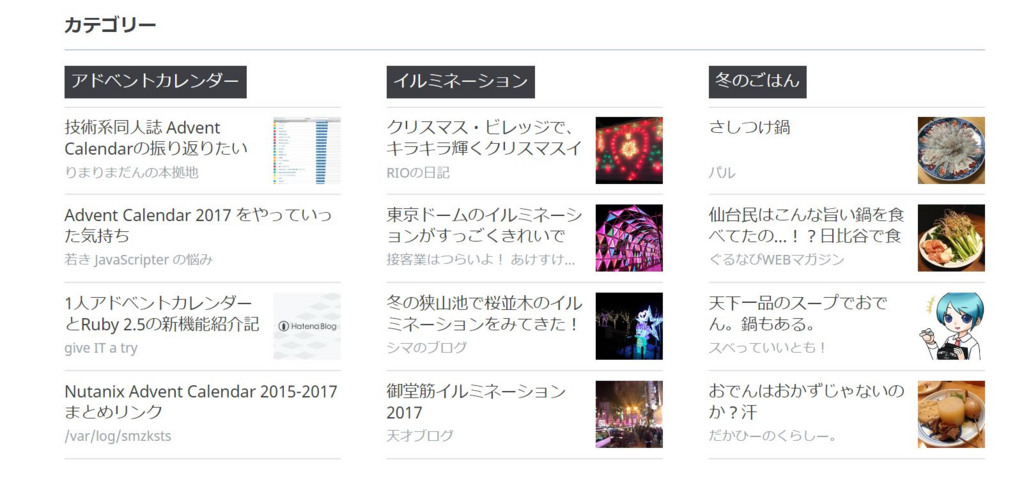Open the アドベントカレンダー category header
Screen dimensions: 1024x499
click(155, 82)
